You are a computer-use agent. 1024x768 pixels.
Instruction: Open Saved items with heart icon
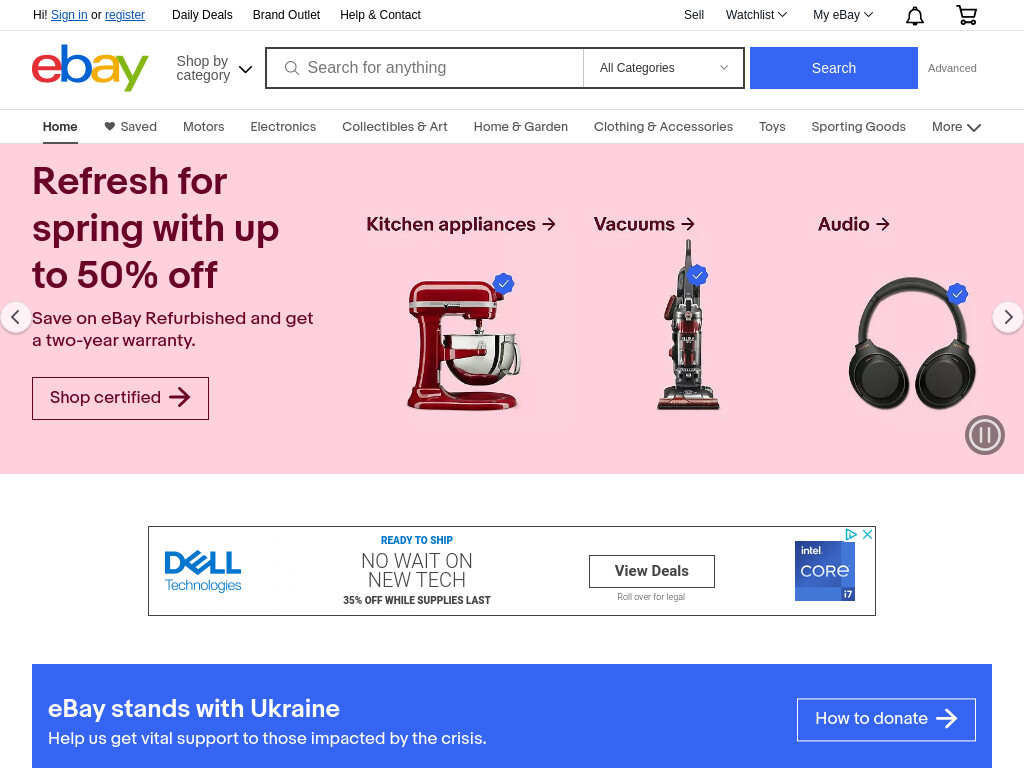click(131, 127)
